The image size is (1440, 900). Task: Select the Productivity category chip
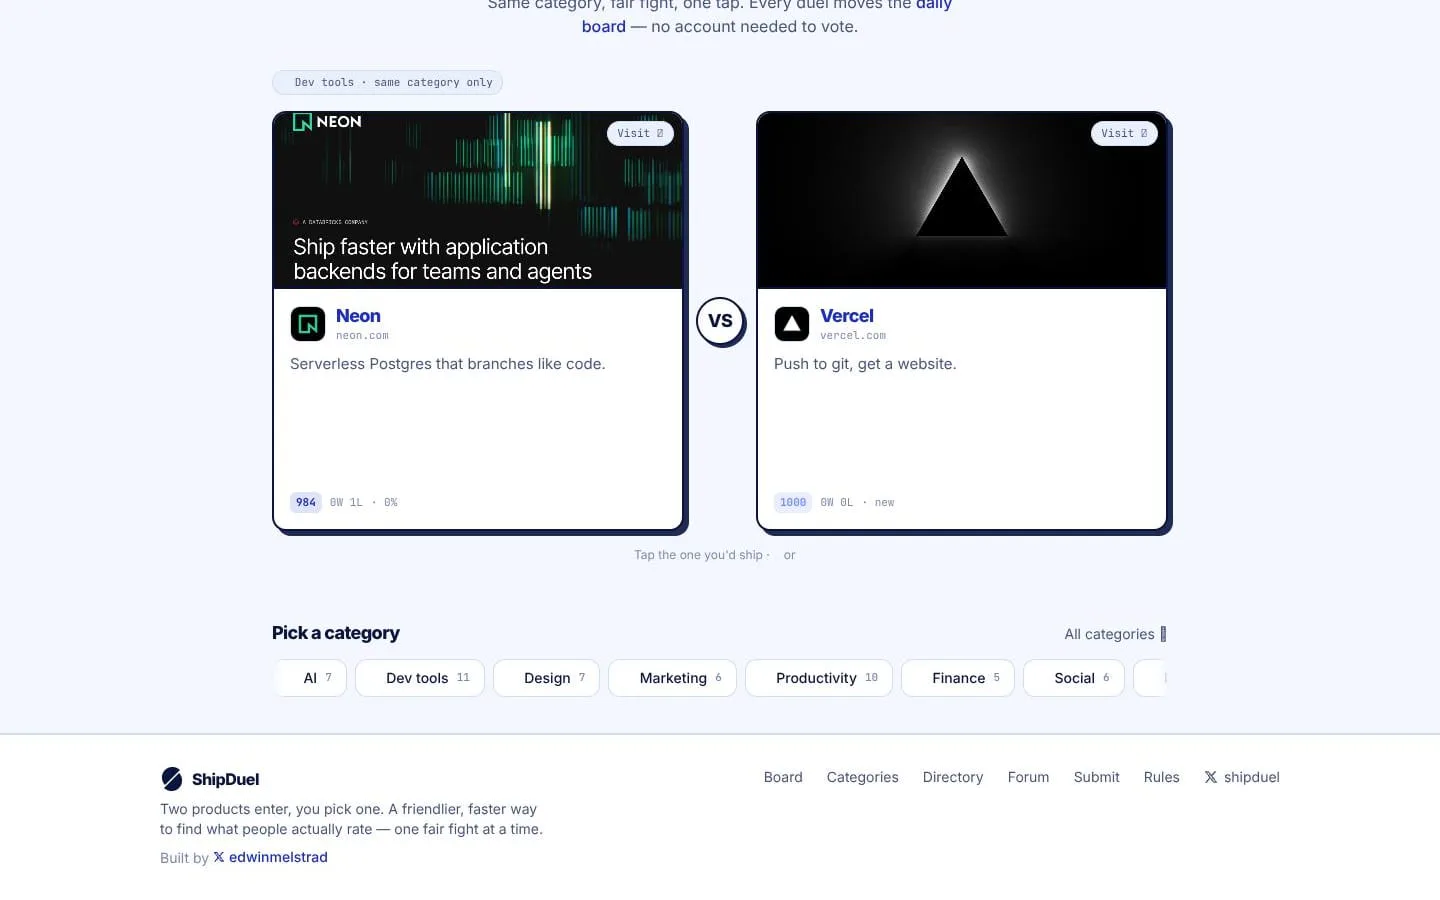(x=819, y=678)
